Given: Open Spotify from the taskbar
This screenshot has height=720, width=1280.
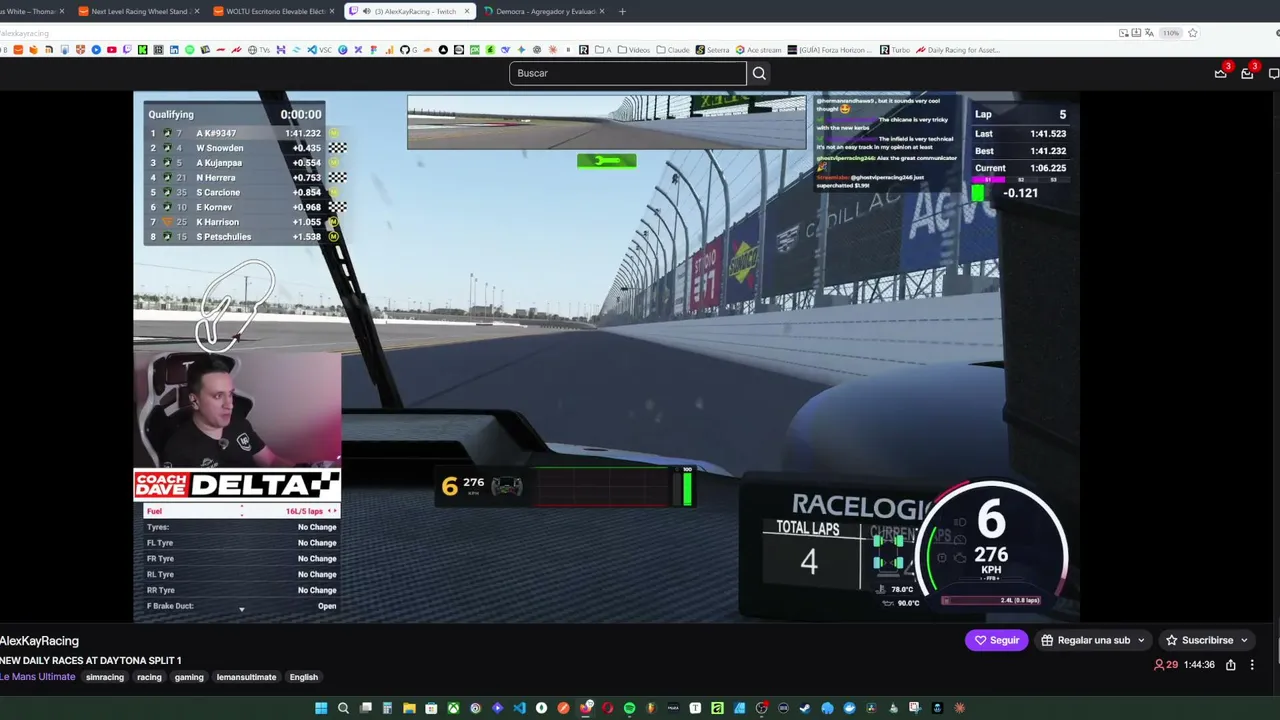Looking at the screenshot, I should 629,708.
